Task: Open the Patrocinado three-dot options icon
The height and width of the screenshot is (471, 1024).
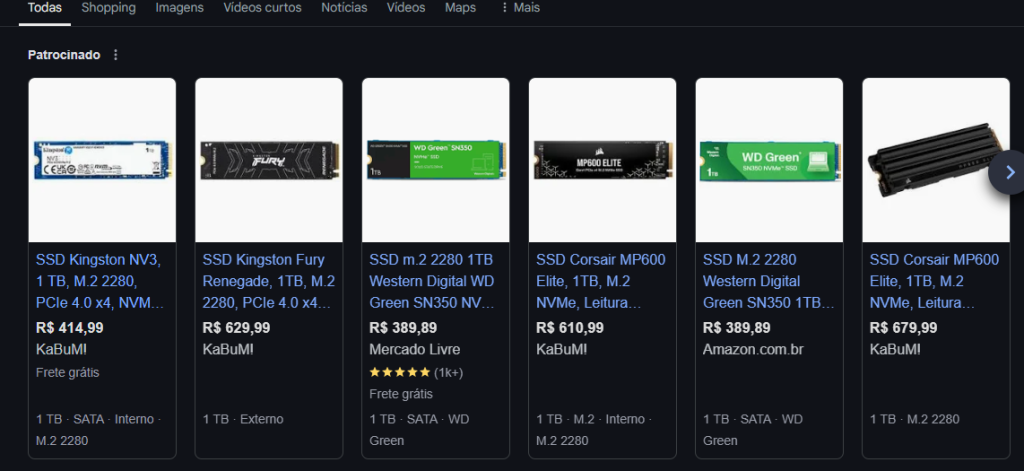Action: tap(116, 55)
